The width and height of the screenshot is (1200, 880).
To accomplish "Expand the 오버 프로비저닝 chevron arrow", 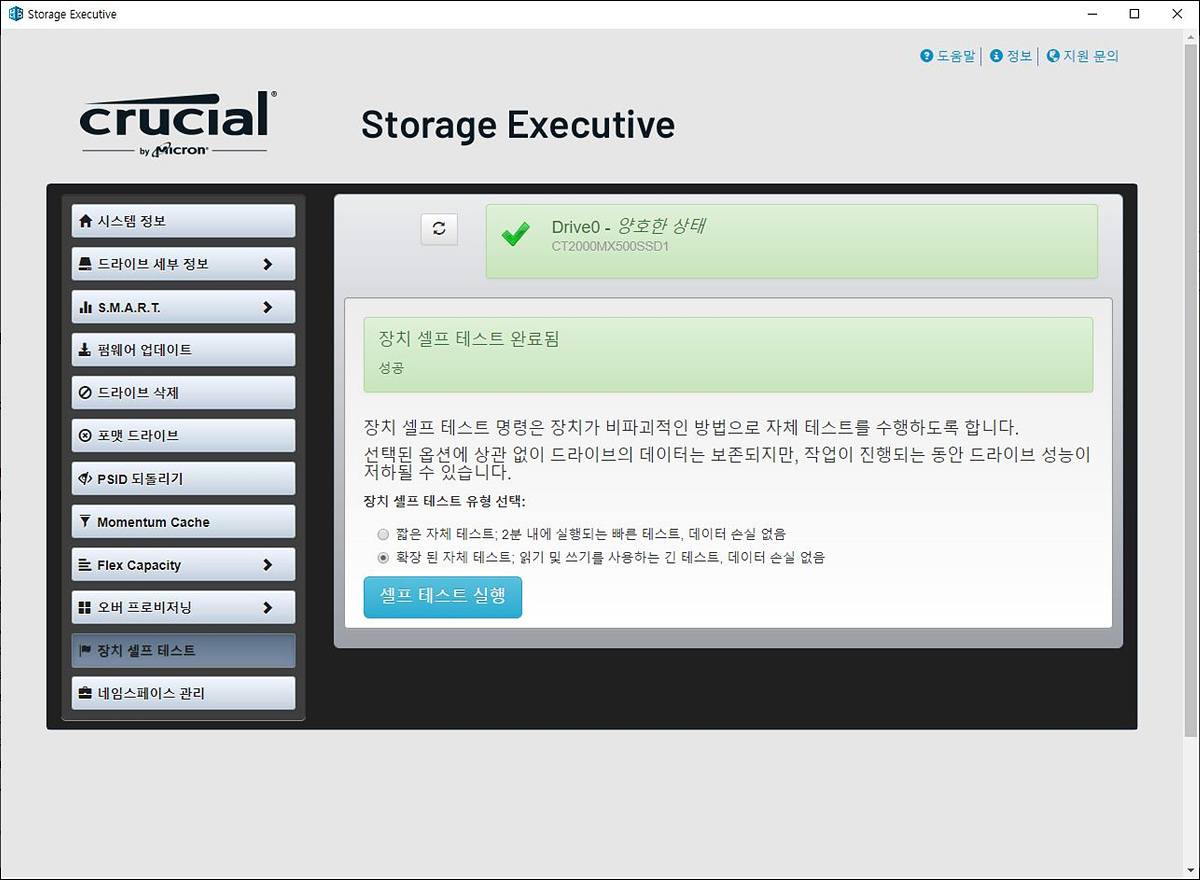I will pyautogui.click(x=267, y=607).
